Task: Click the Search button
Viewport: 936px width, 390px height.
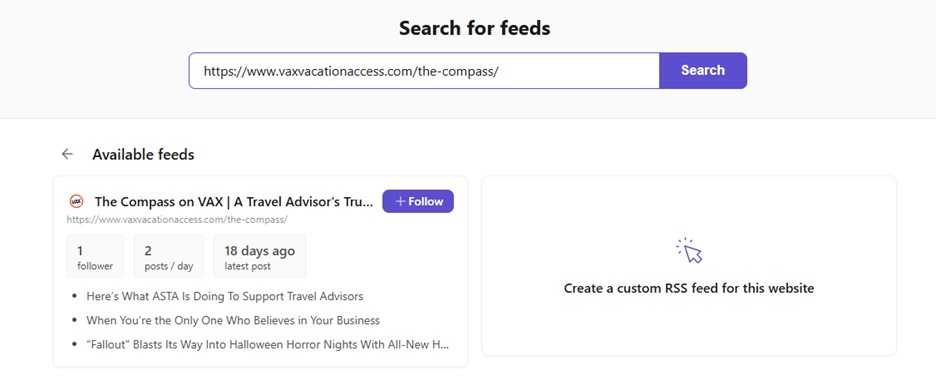Action: click(x=703, y=70)
